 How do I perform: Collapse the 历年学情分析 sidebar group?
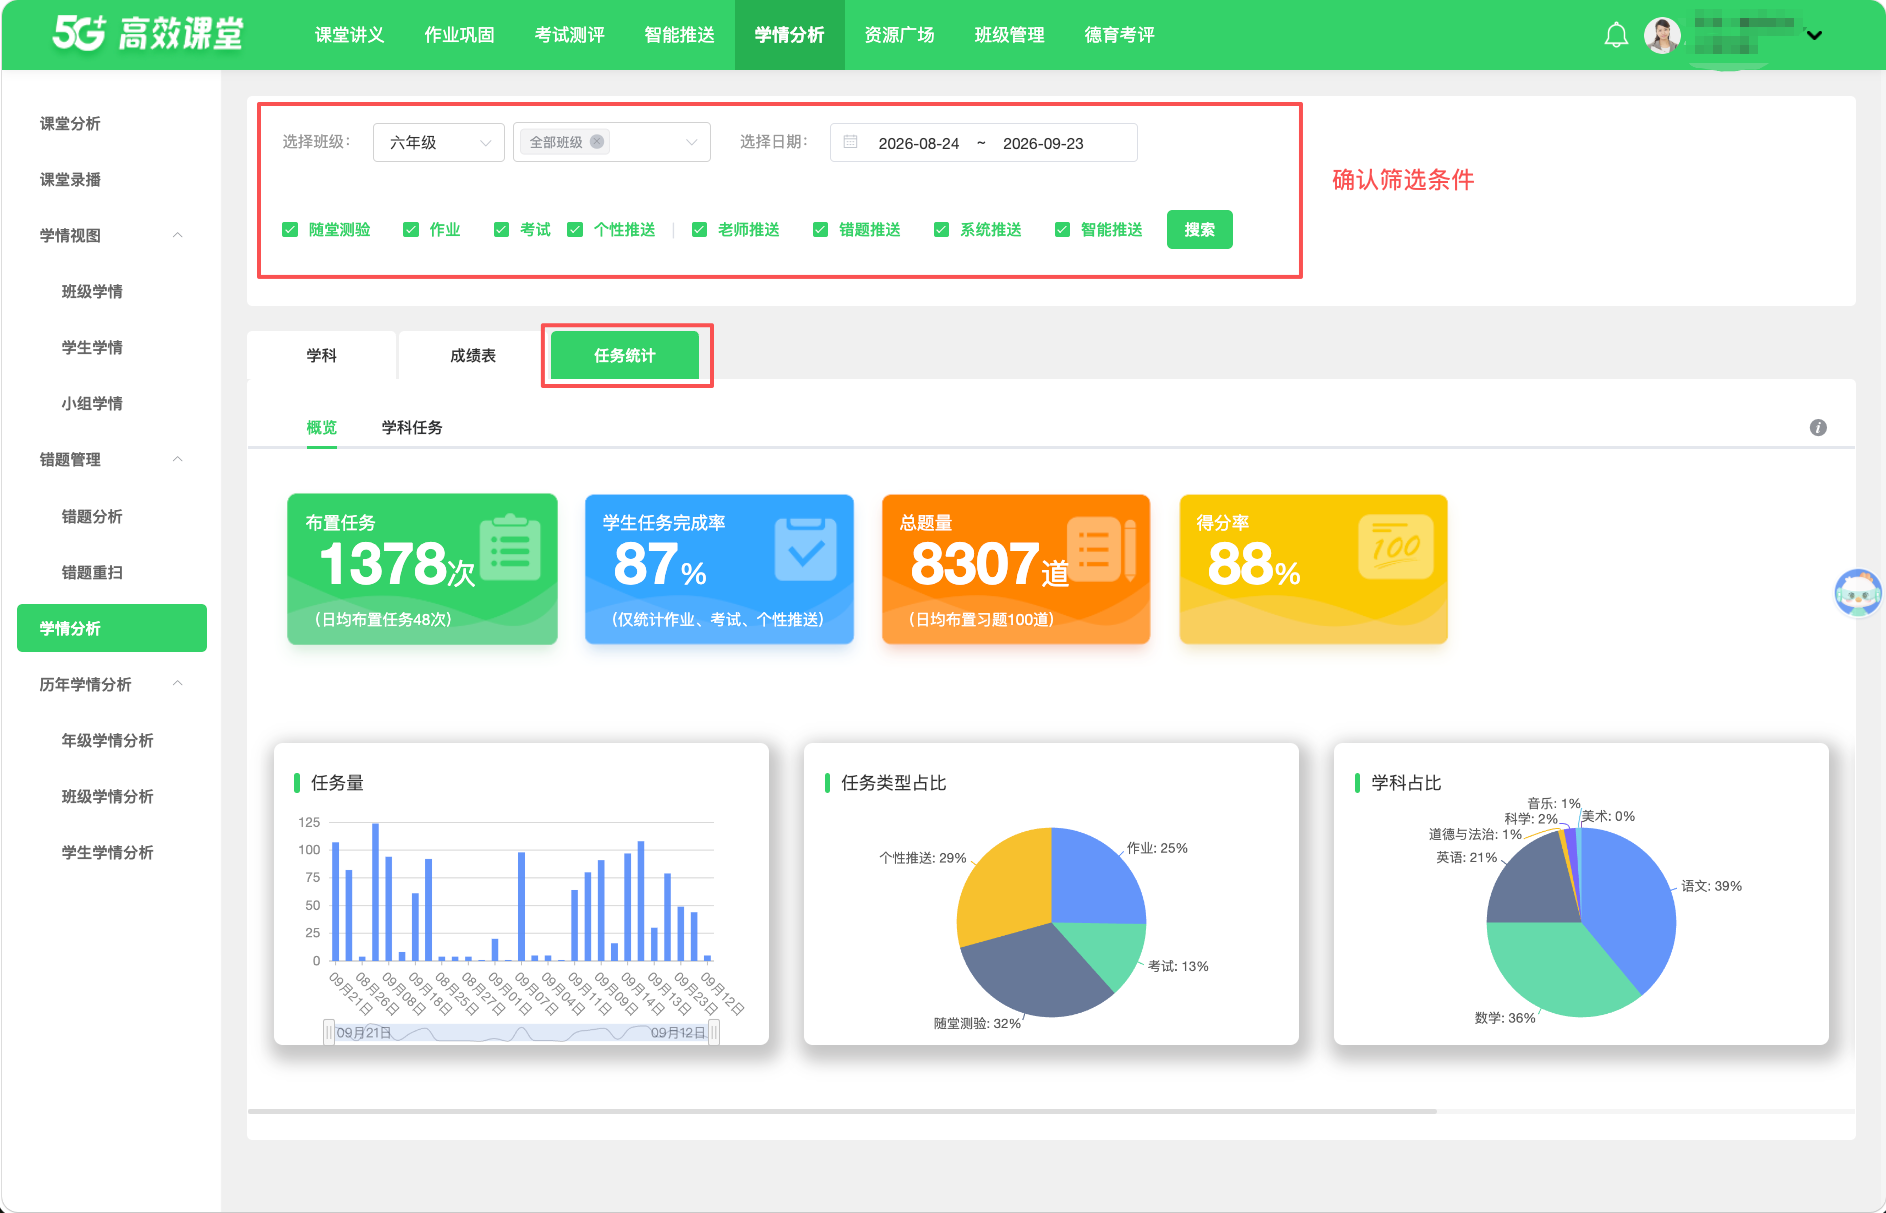click(x=178, y=685)
